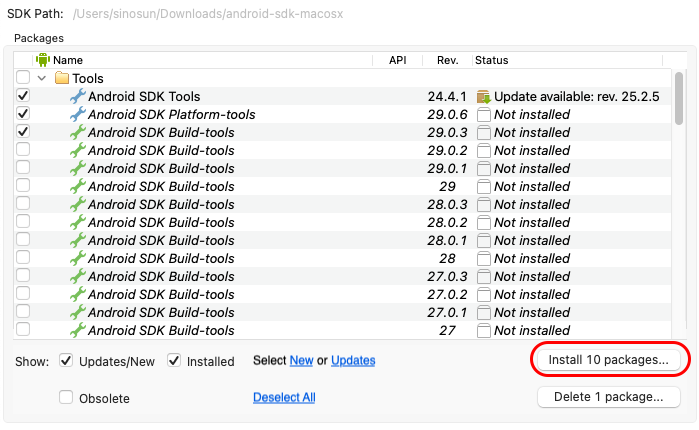Click the update available status icon
The width and height of the screenshot is (699, 430).
pos(484,97)
